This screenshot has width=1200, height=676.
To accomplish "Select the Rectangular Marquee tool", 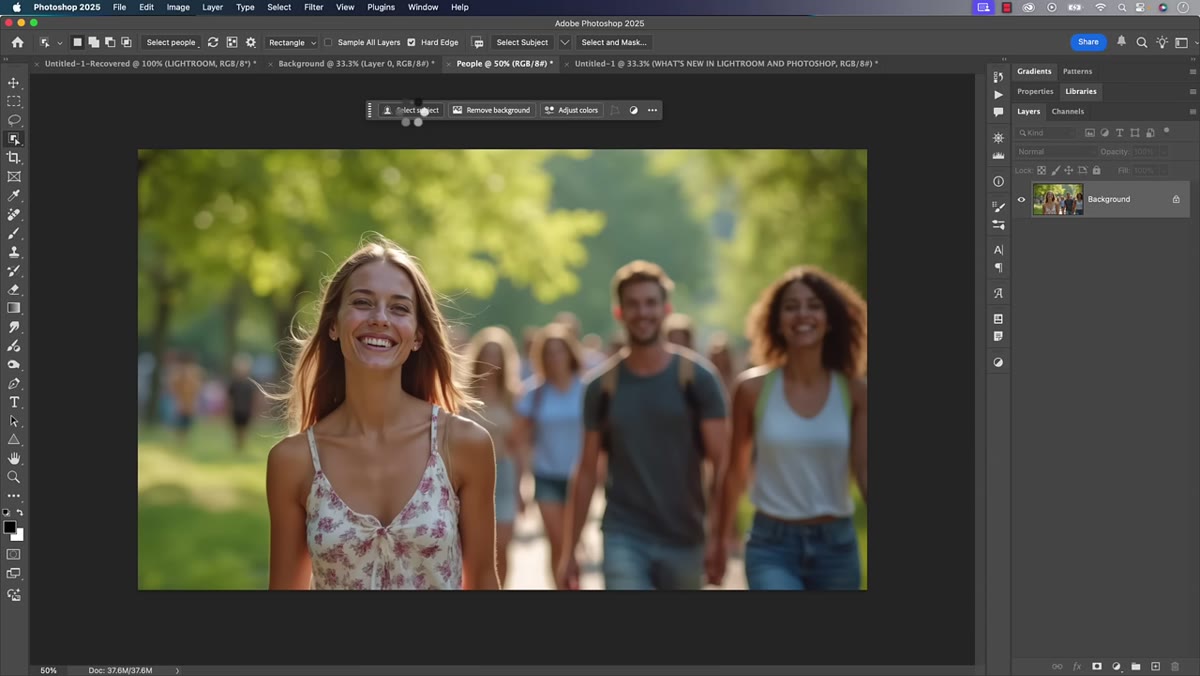I will (x=14, y=101).
